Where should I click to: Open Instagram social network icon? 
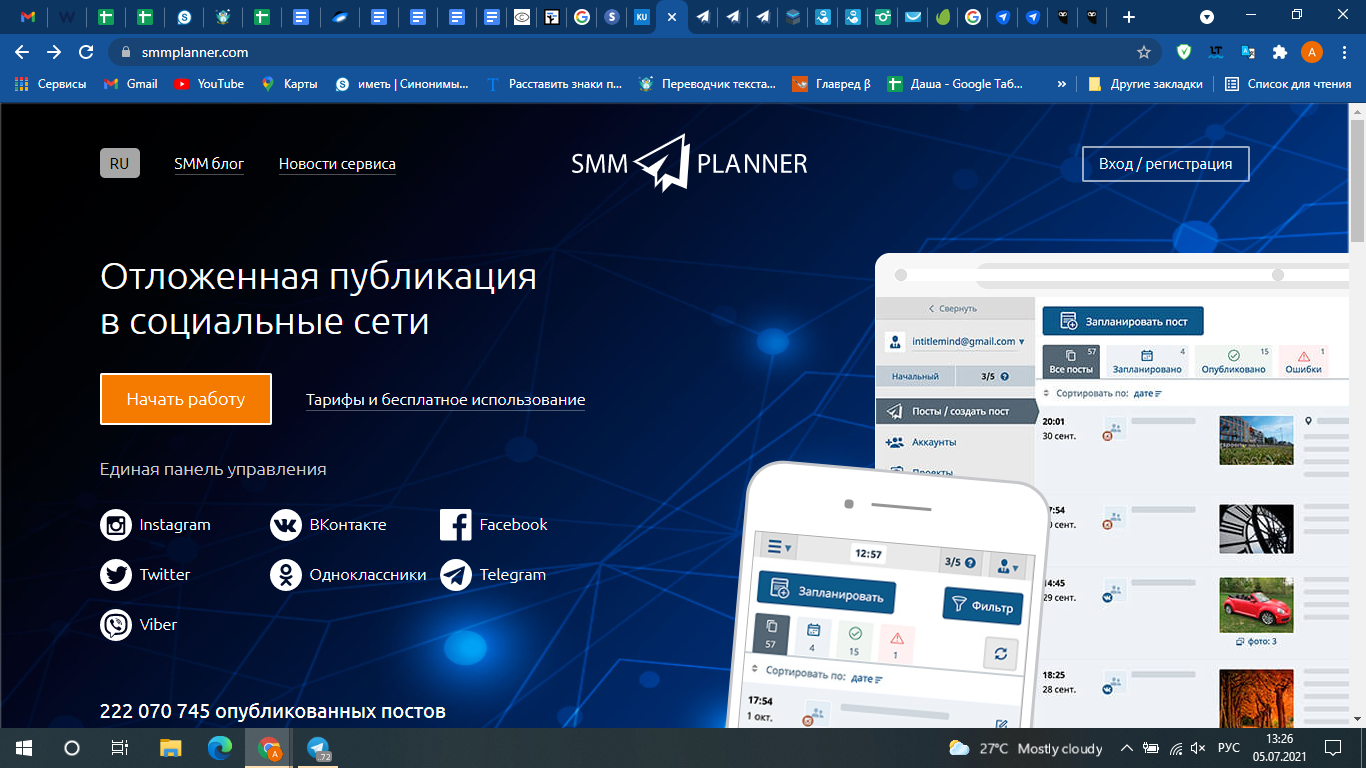117,525
